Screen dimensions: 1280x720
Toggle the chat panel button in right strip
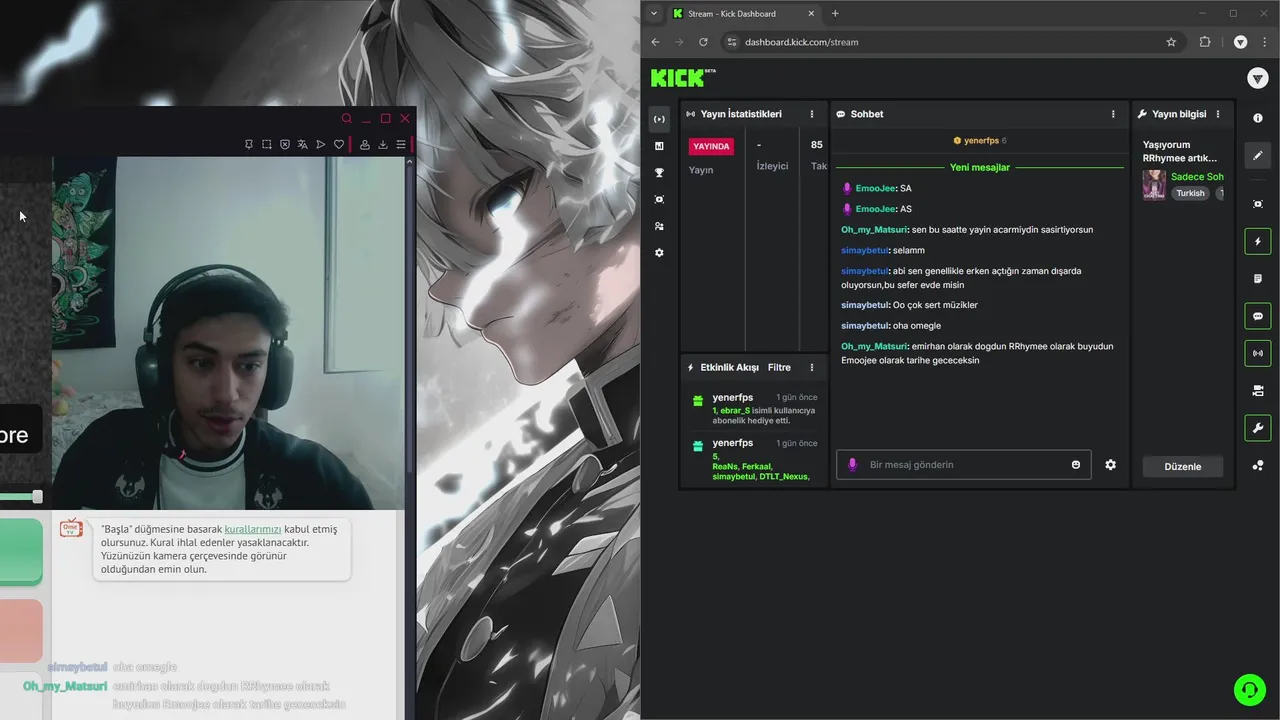point(1258,316)
